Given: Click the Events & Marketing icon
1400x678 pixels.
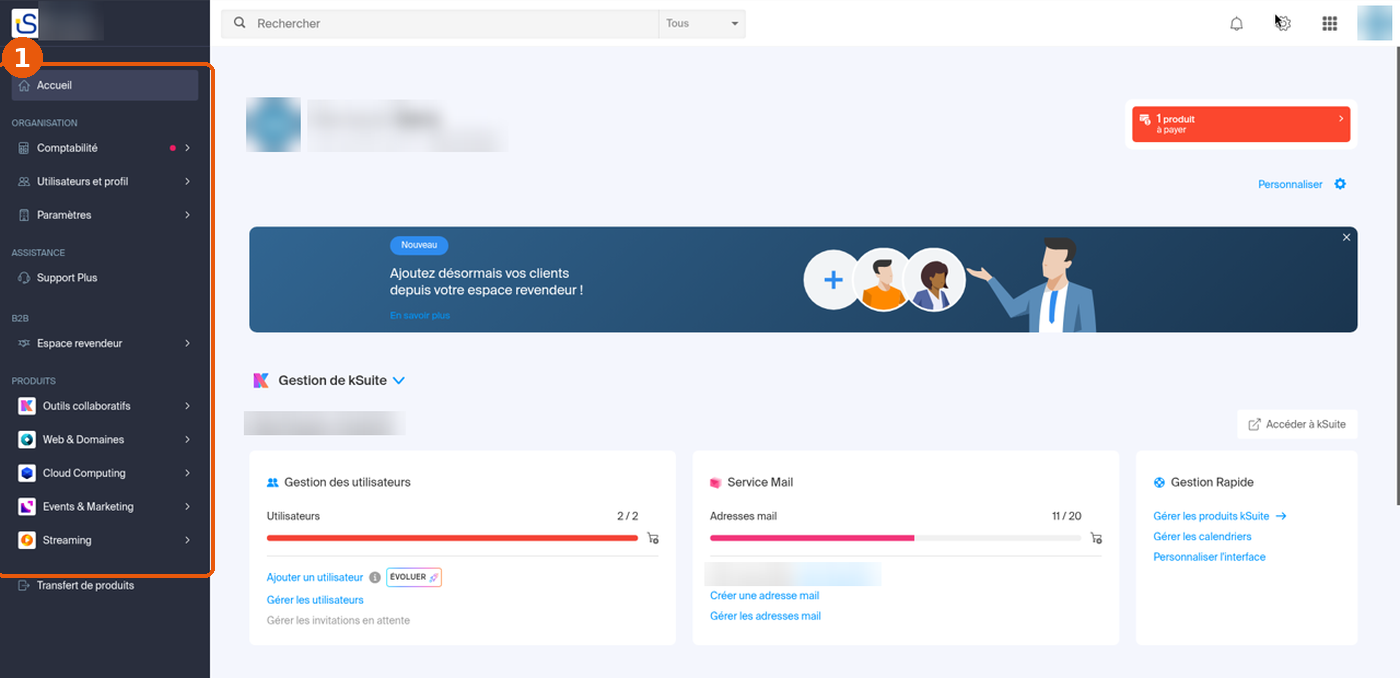Looking at the screenshot, I should [27, 507].
